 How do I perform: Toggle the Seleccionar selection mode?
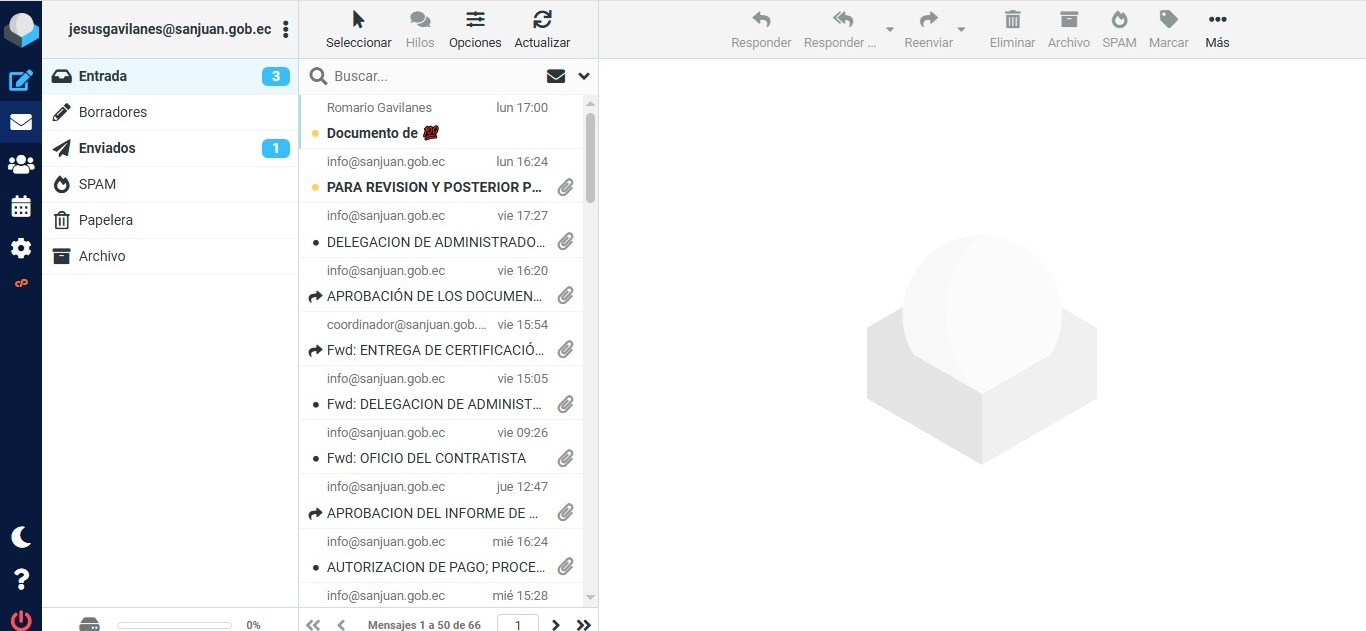click(x=359, y=30)
